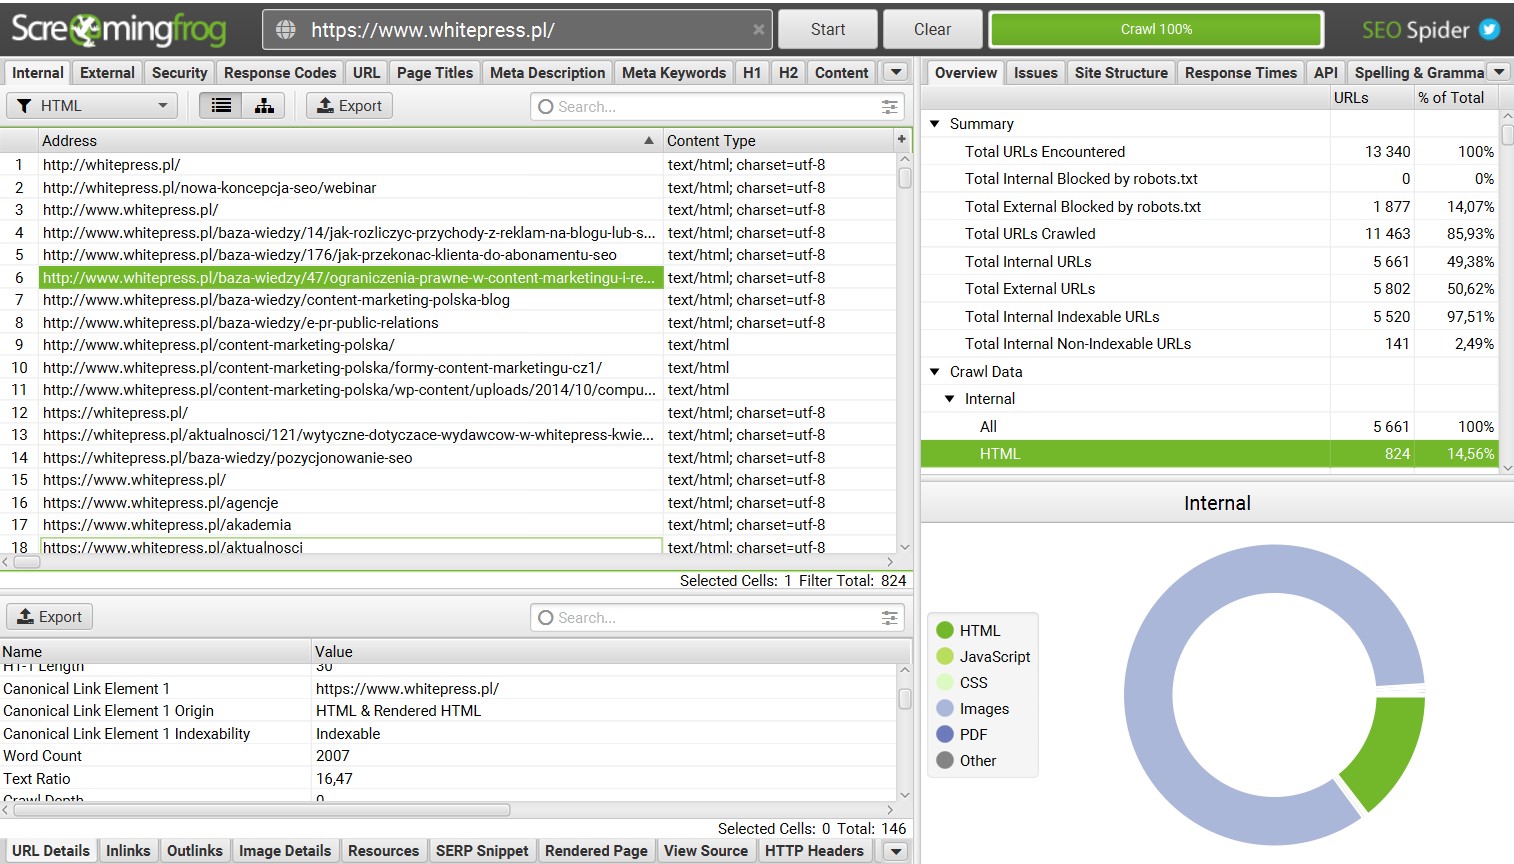Click the lower Export button

[x=49, y=617]
